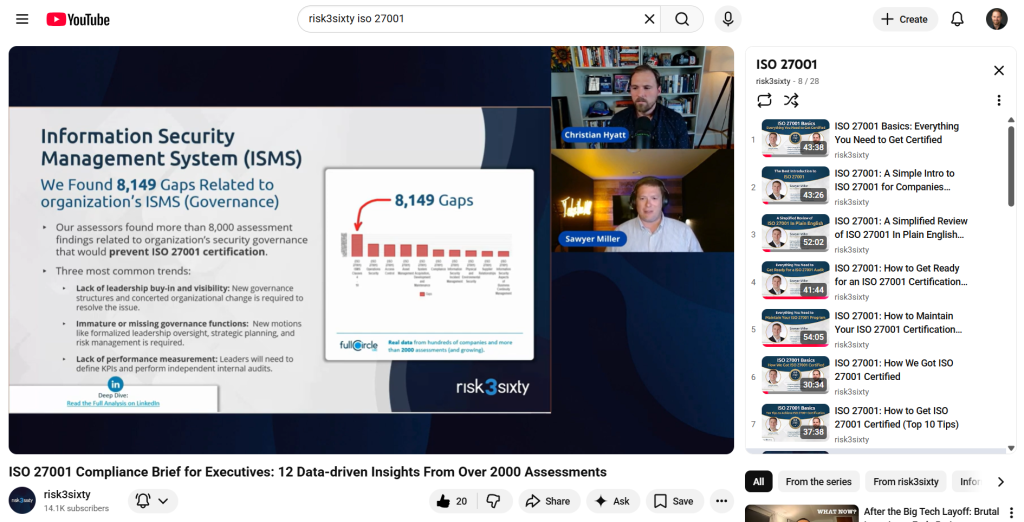
Task: Click the video title text
Action: pos(308,472)
